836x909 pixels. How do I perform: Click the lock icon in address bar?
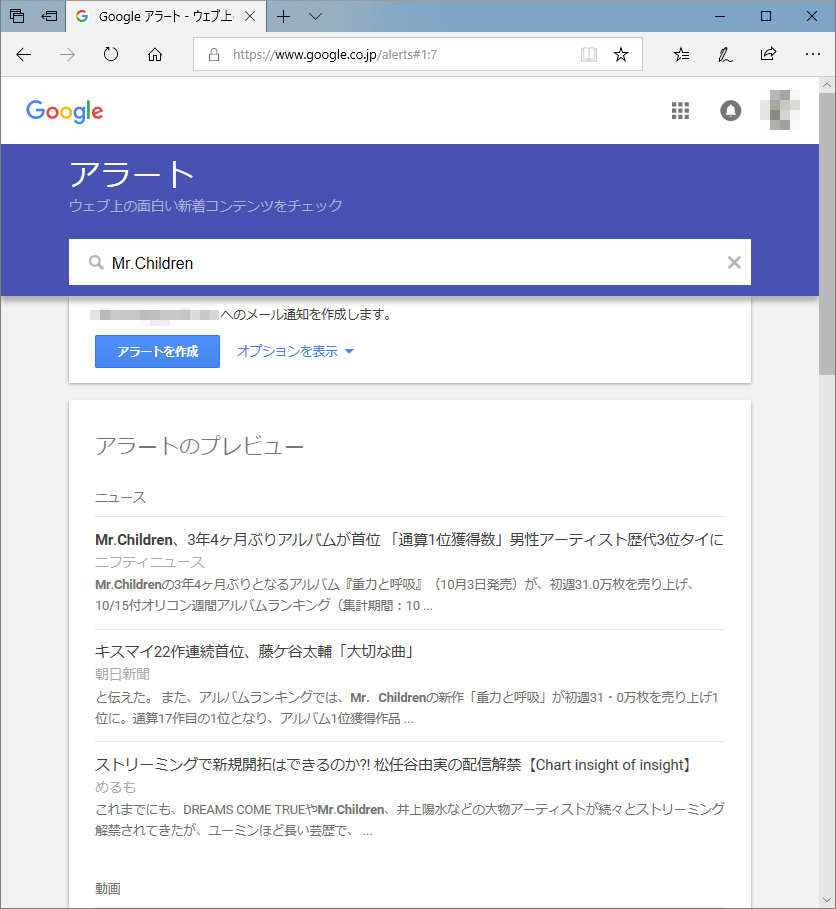[214, 54]
